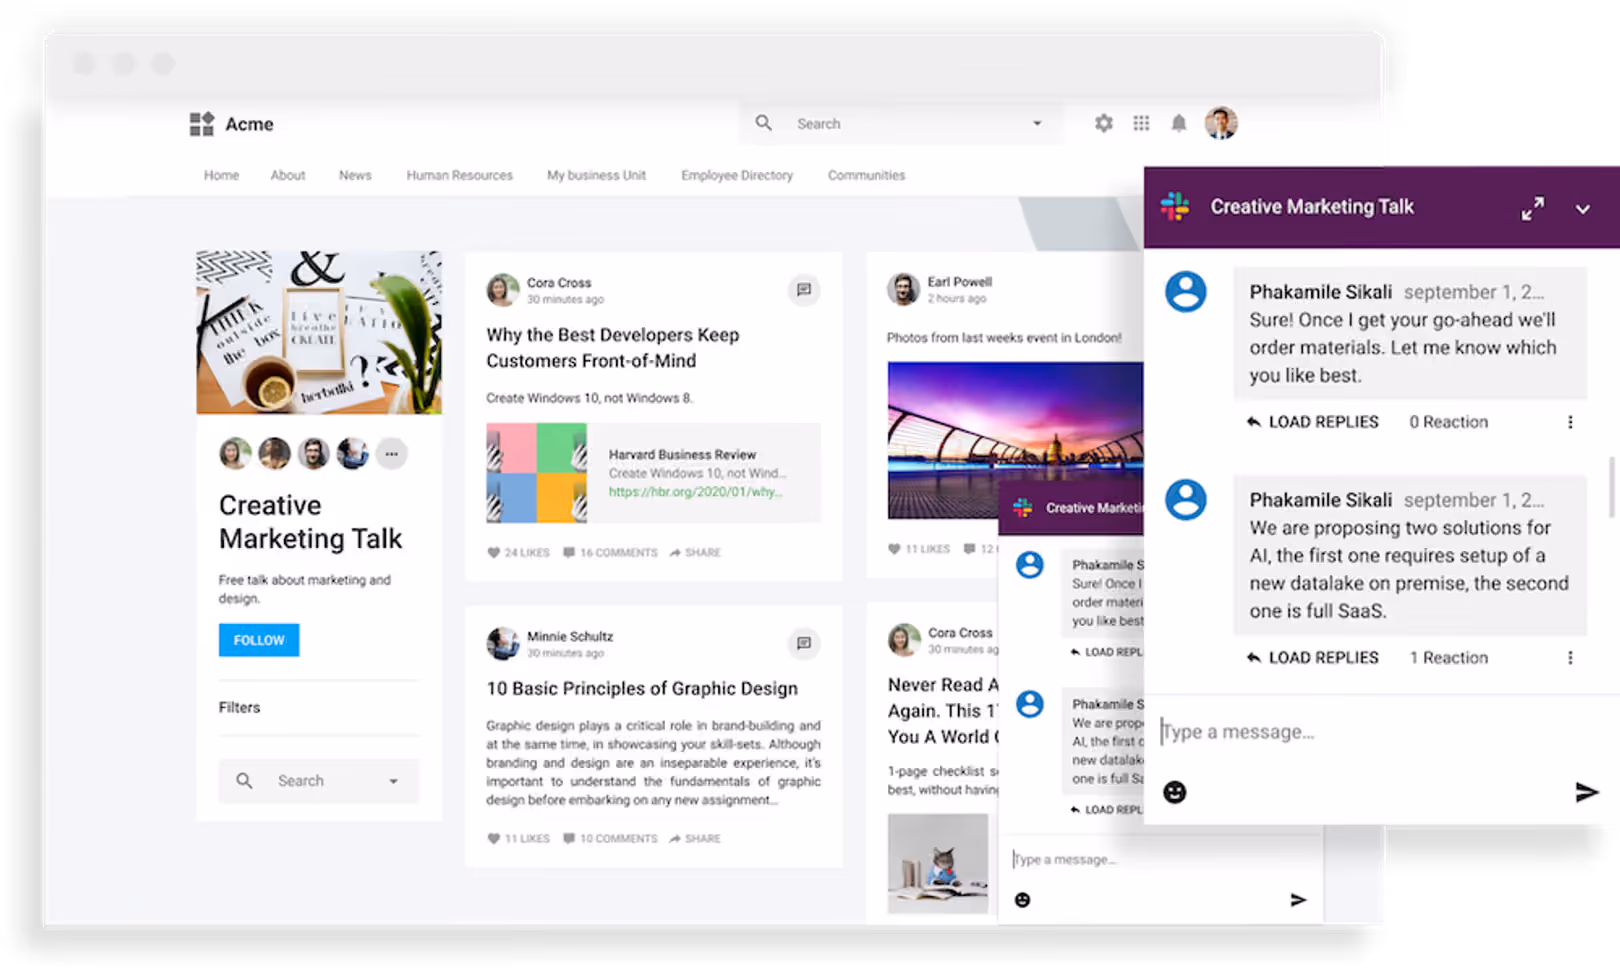The height and width of the screenshot is (970, 1620).
Task: Click '1 Reaction' on the second message
Action: [1448, 658]
